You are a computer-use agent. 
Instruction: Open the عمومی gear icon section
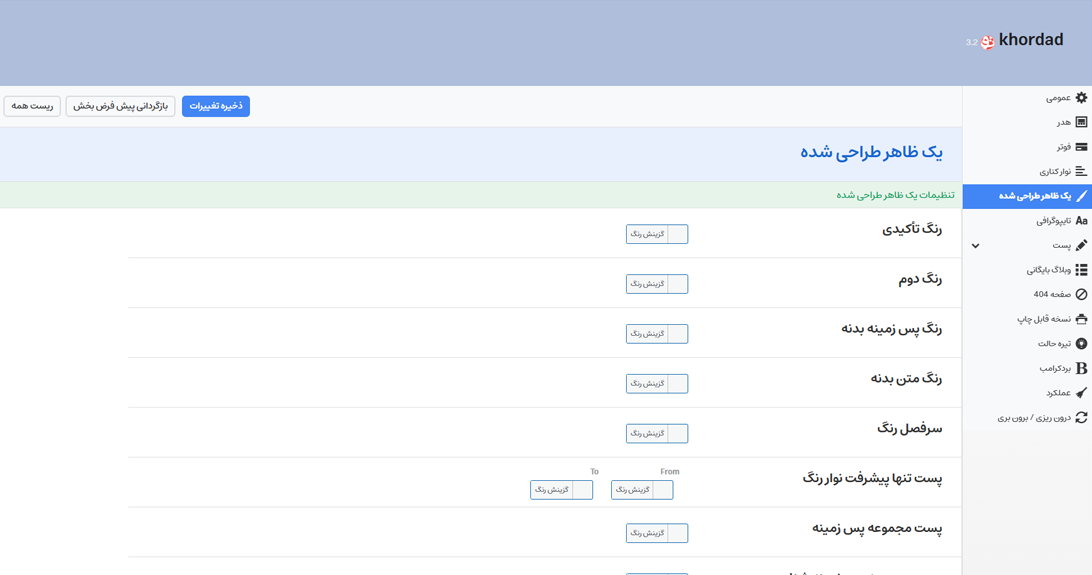coord(1081,97)
